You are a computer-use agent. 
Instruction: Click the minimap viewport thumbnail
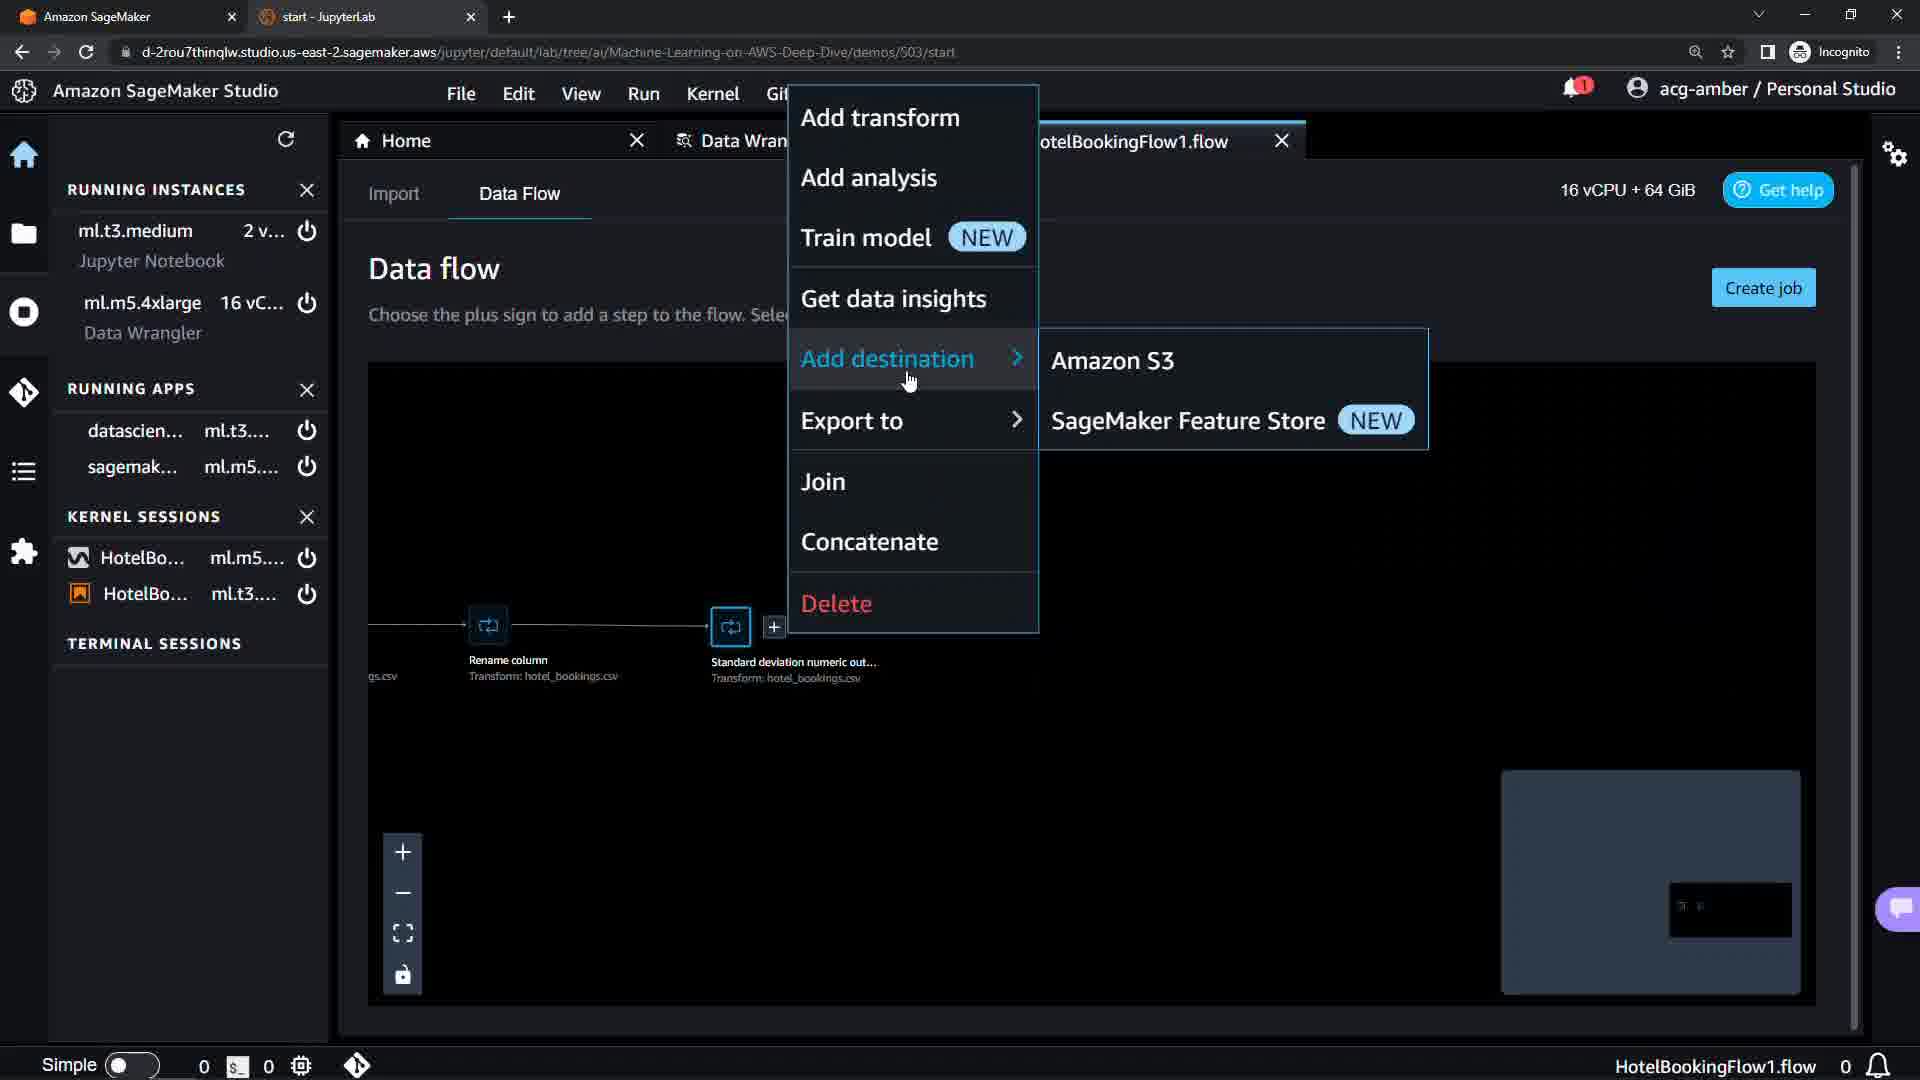coord(1730,909)
